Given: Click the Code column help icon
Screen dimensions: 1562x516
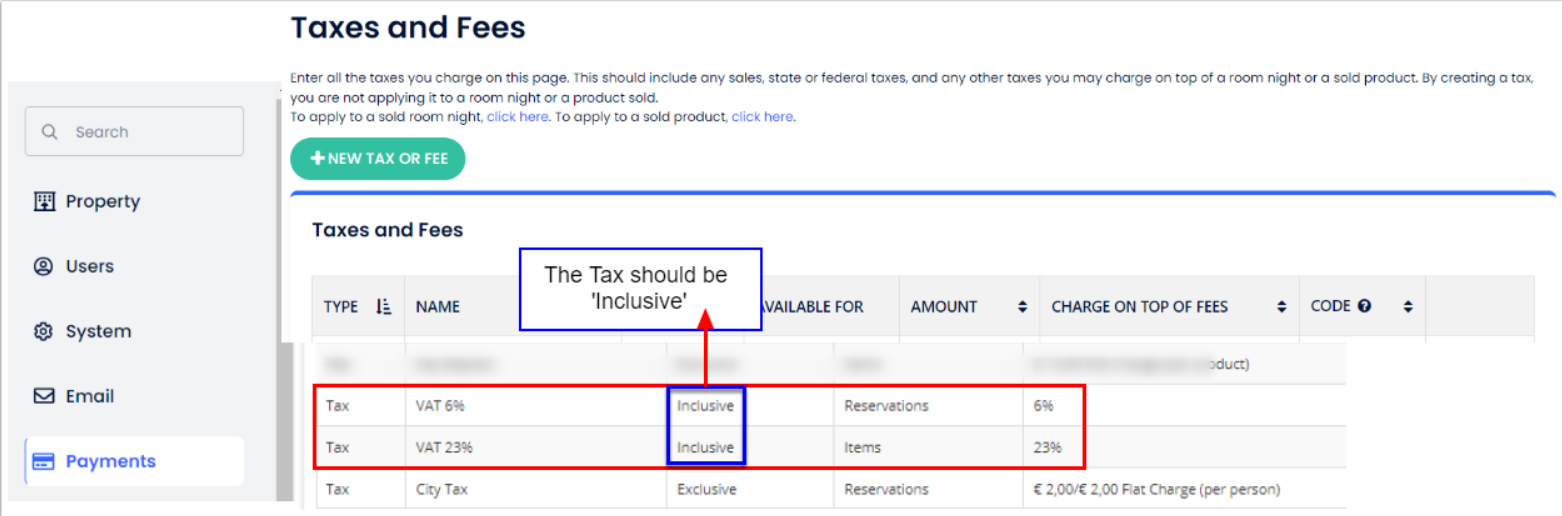Looking at the screenshot, I should click(1364, 307).
